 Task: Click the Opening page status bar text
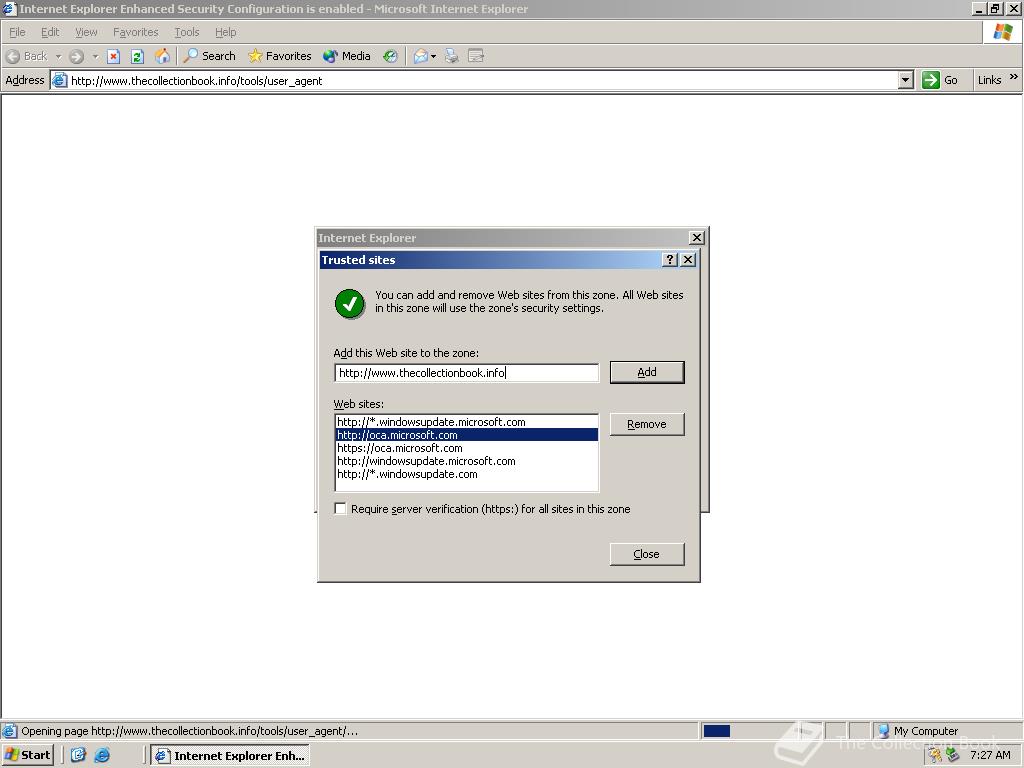(x=189, y=731)
